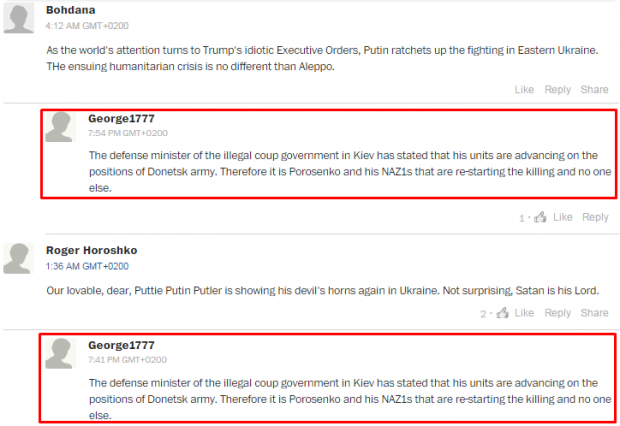
Task: Click thumbs-up icon on George1777's first reply
Action: [x=540, y=217]
